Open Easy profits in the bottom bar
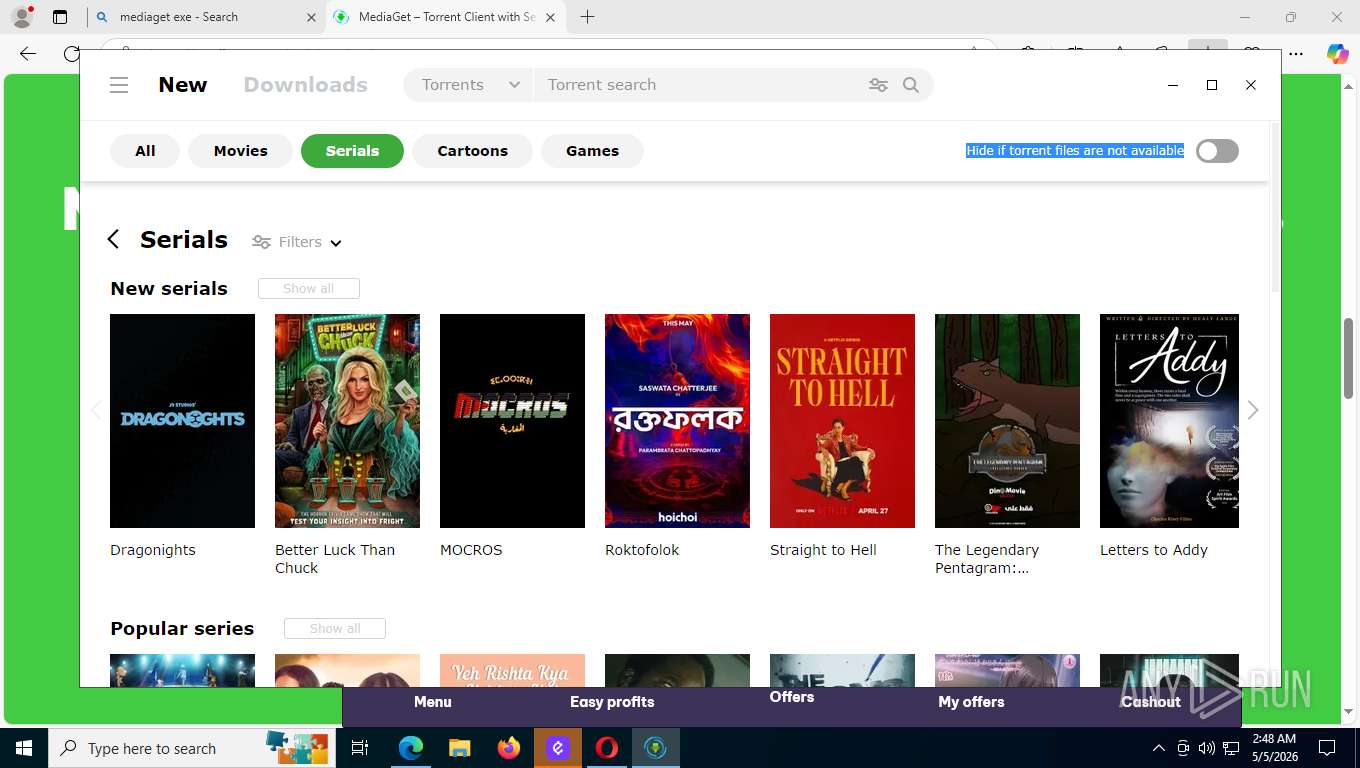The image size is (1360, 768). (612, 702)
